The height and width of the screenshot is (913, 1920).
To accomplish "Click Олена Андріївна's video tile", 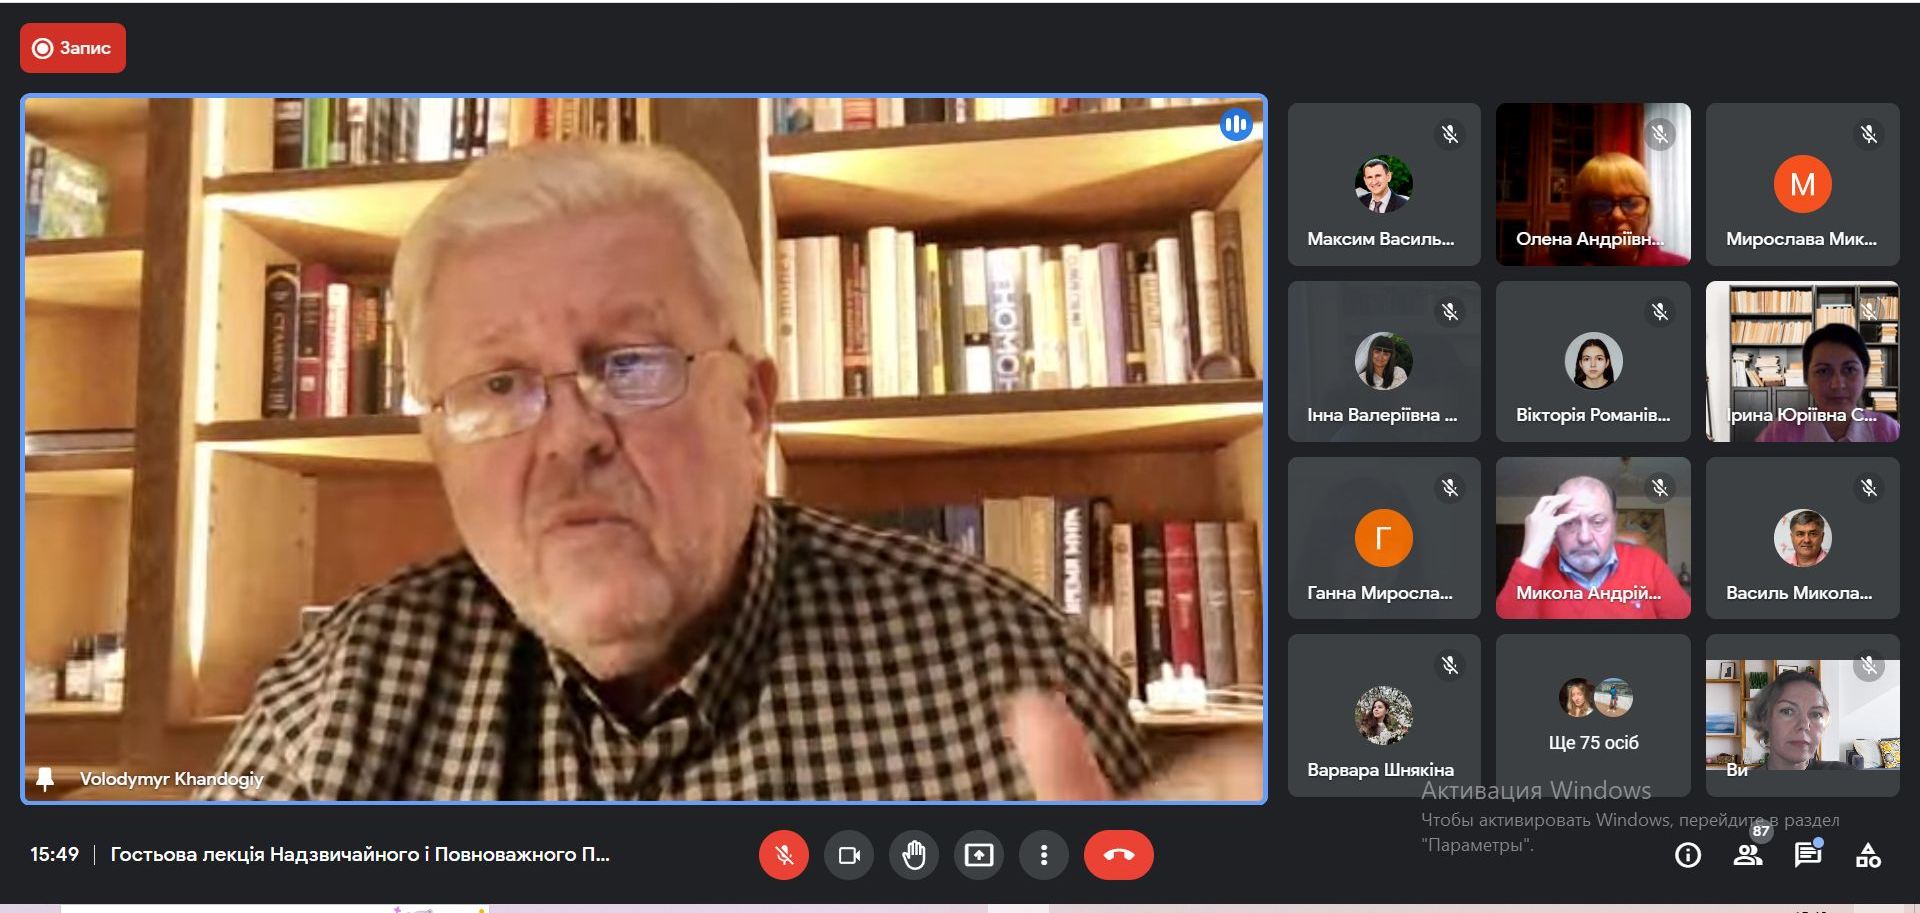I will (1593, 185).
